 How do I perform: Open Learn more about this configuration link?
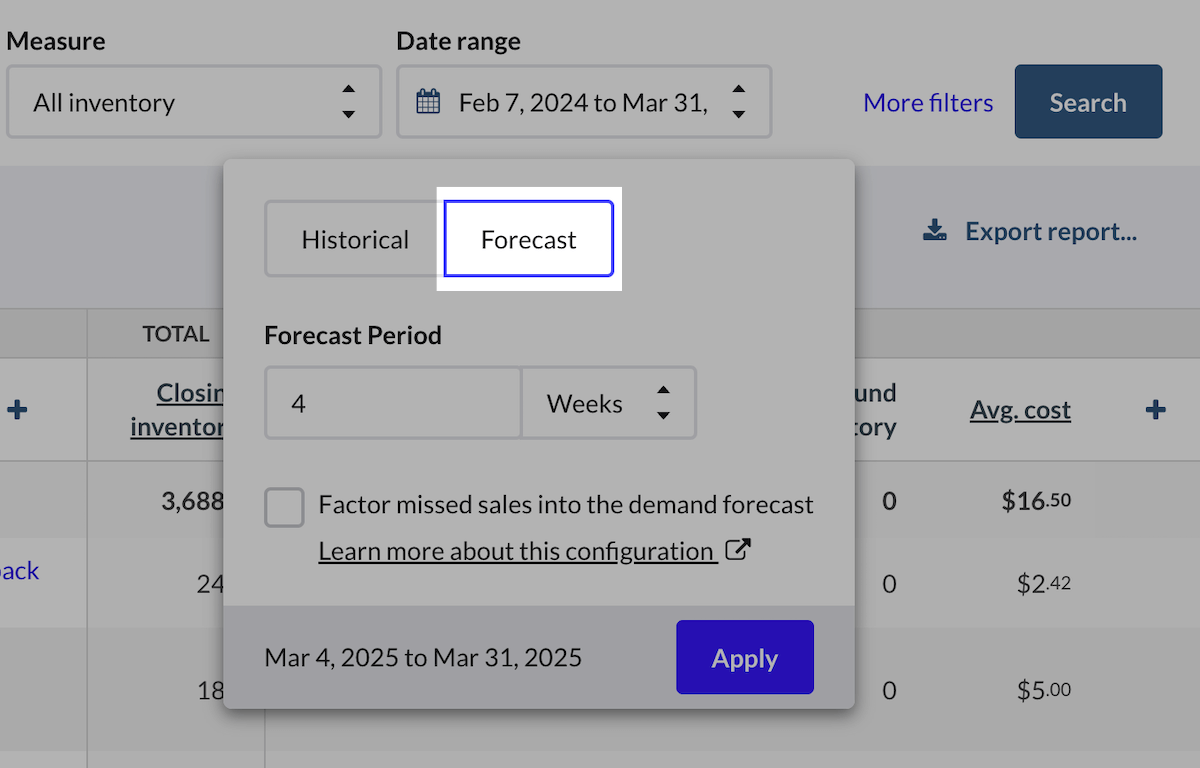(516, 552)
